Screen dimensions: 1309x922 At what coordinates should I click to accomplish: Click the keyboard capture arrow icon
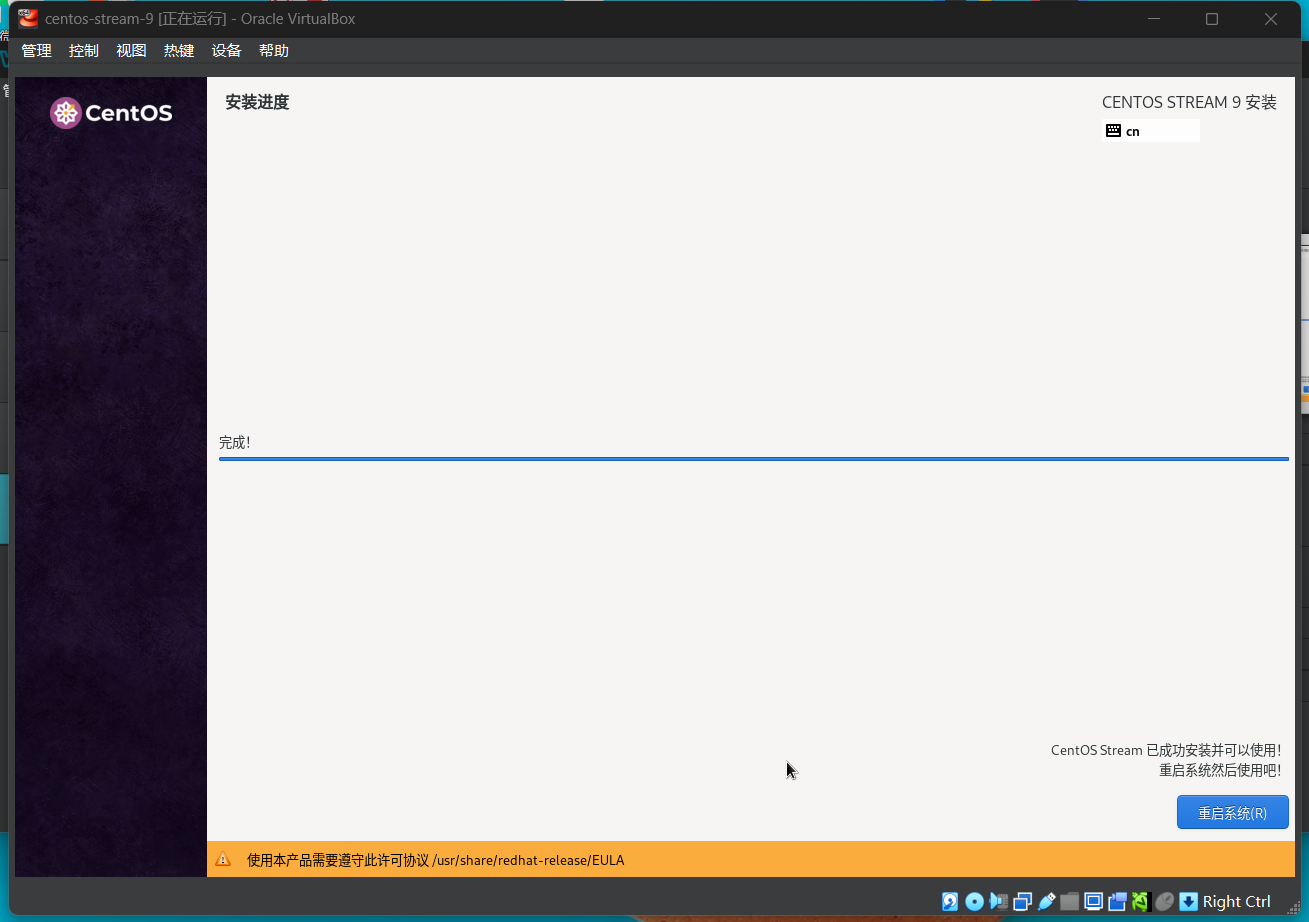click(x=1189, y=902)
